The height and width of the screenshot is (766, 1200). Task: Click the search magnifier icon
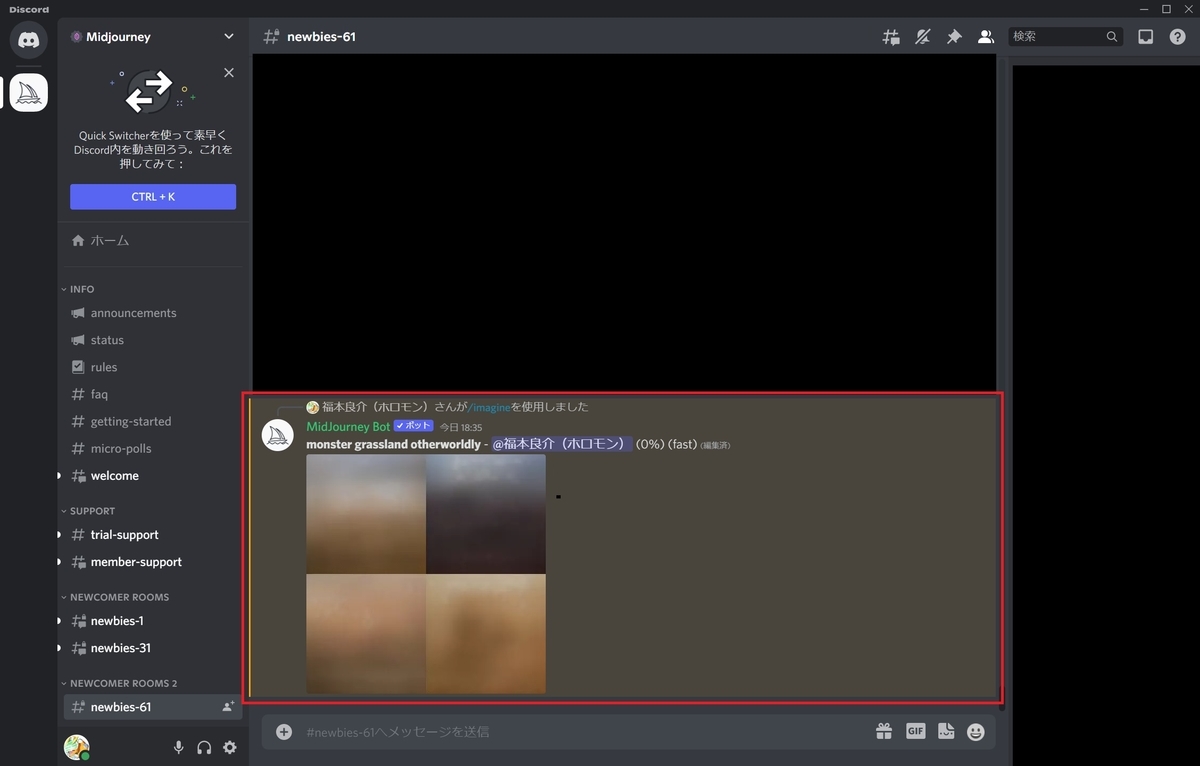(x=1112, y=37)
